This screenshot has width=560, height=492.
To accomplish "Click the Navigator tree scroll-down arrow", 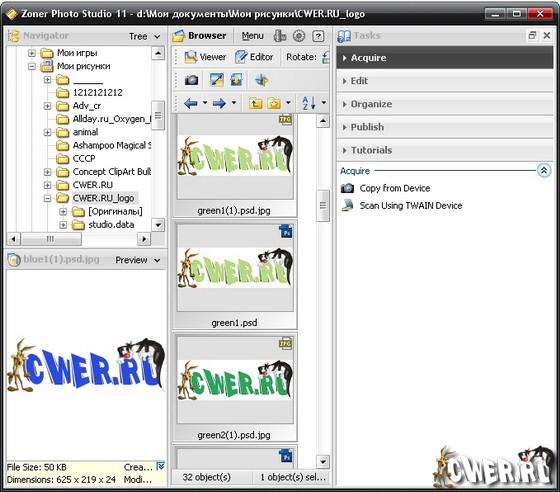I will (x=158, y=225).
